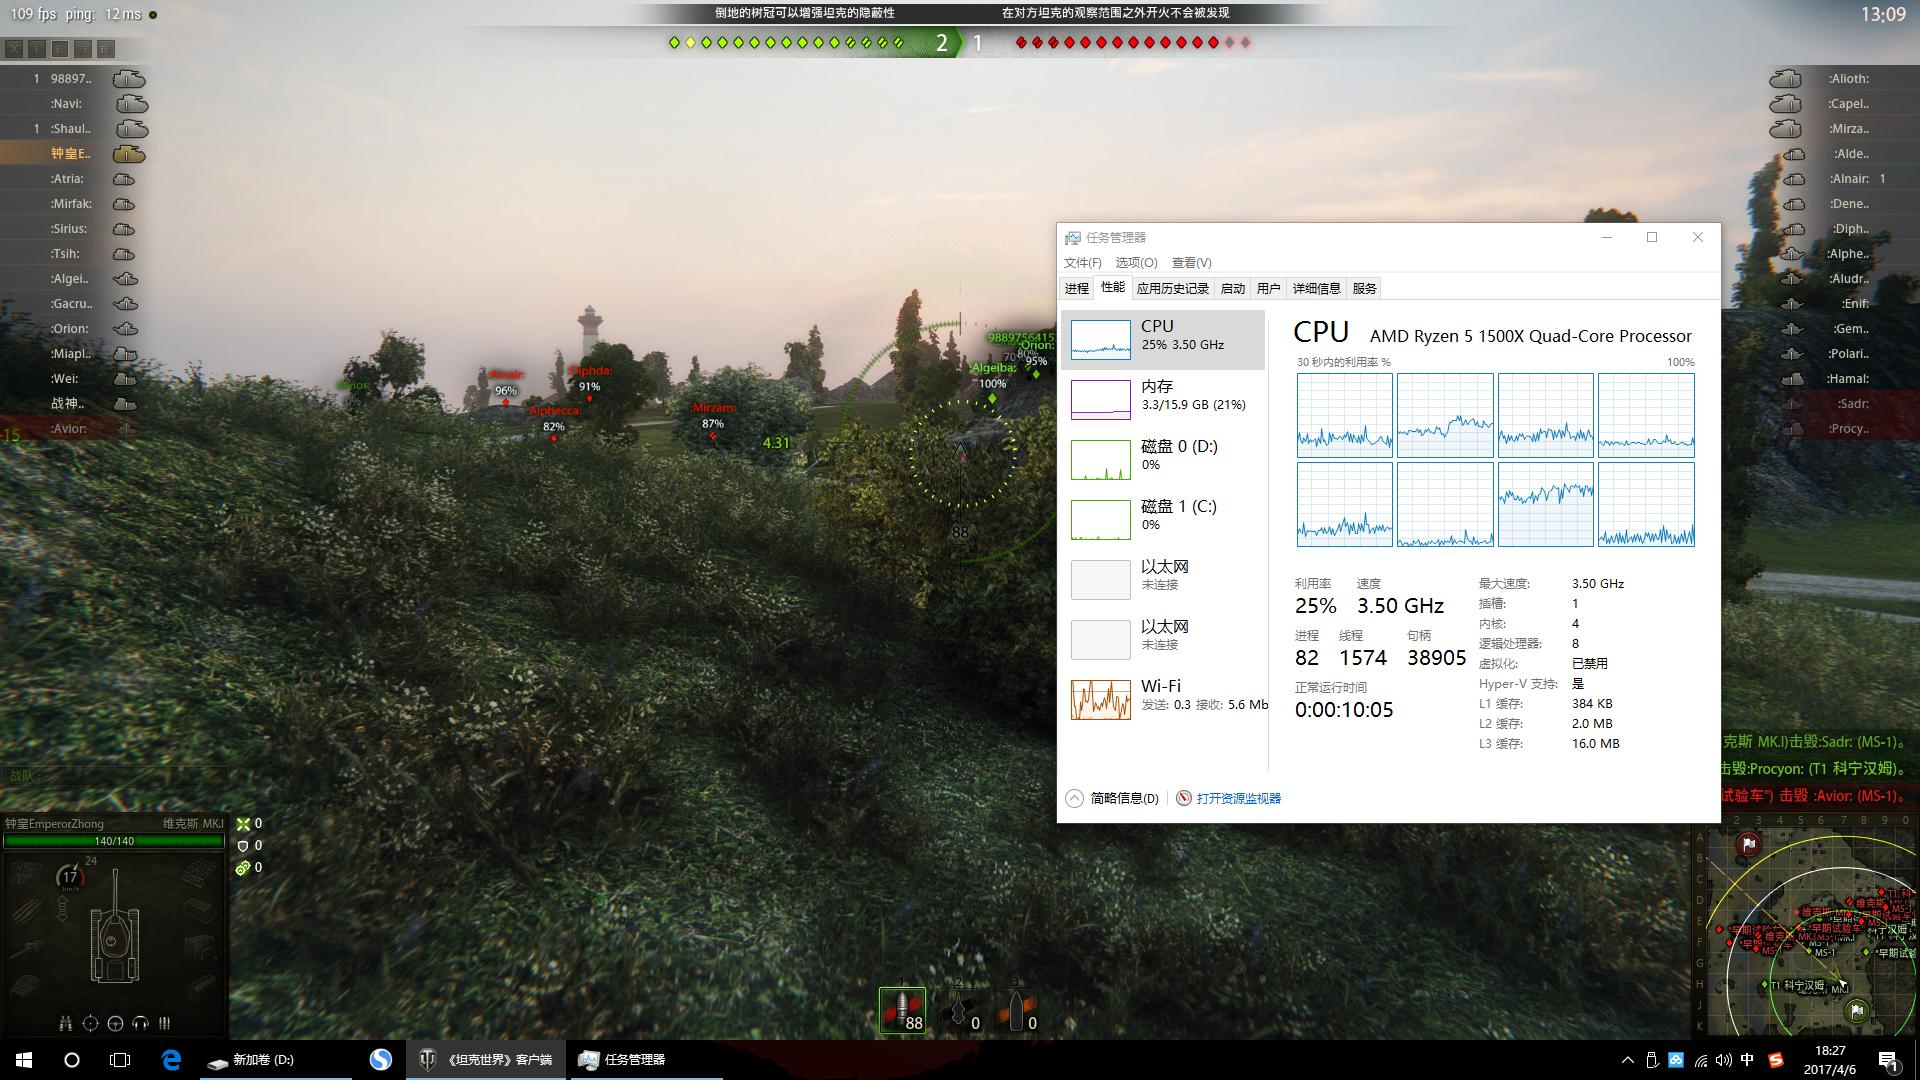This screenshot has height=1080, width=1920.
Task: Switch to the 进程 tab in Task Manager
Action: tap(1076, 288)
